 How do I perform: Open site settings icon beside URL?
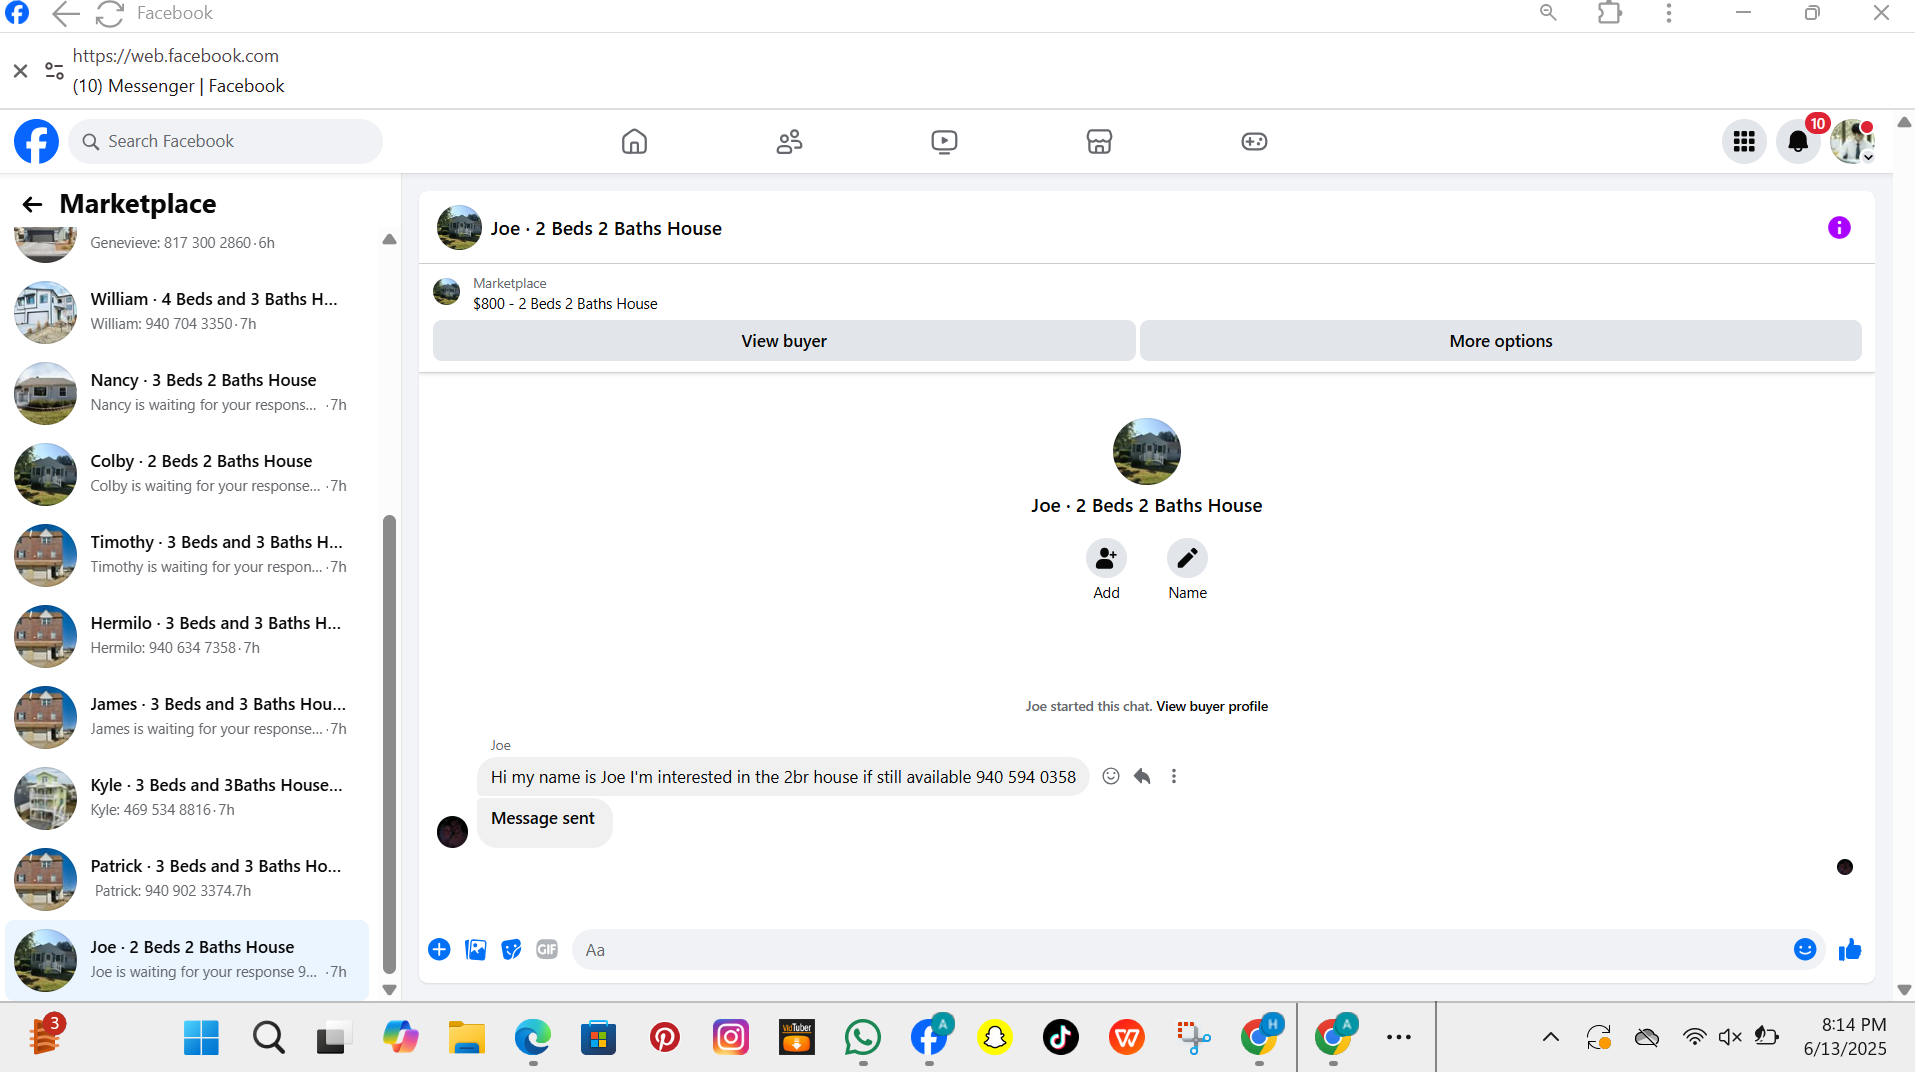[55, 71]
